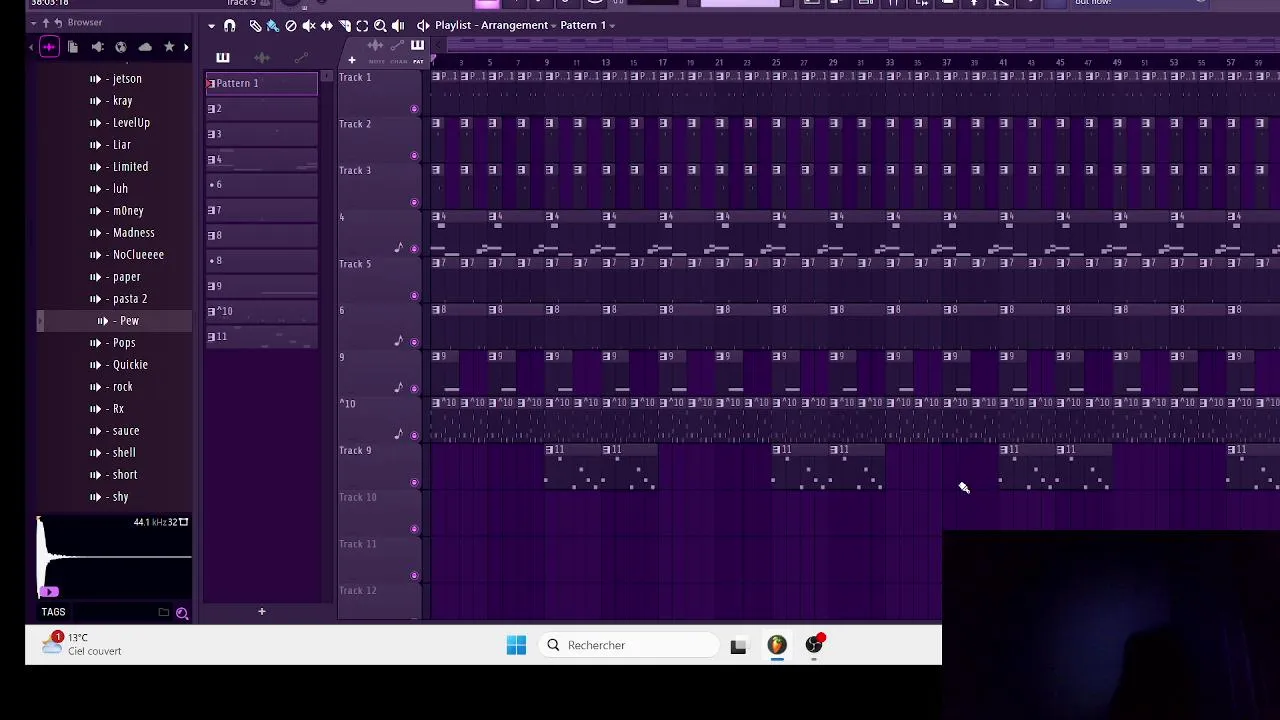Select the Slip tool

click(326, 25)
